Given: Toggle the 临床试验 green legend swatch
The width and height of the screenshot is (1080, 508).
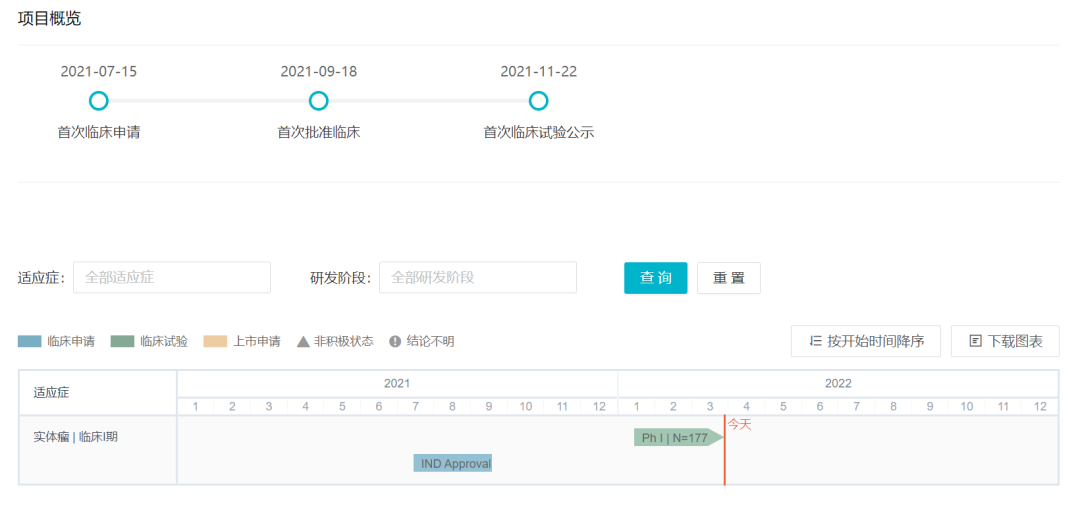Looking at the screenshot, I should tap(122, 341).
